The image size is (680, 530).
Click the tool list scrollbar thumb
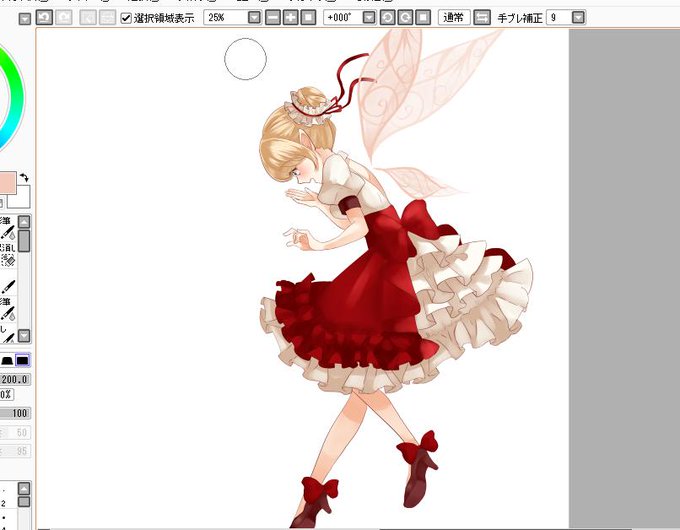[24, 240]
